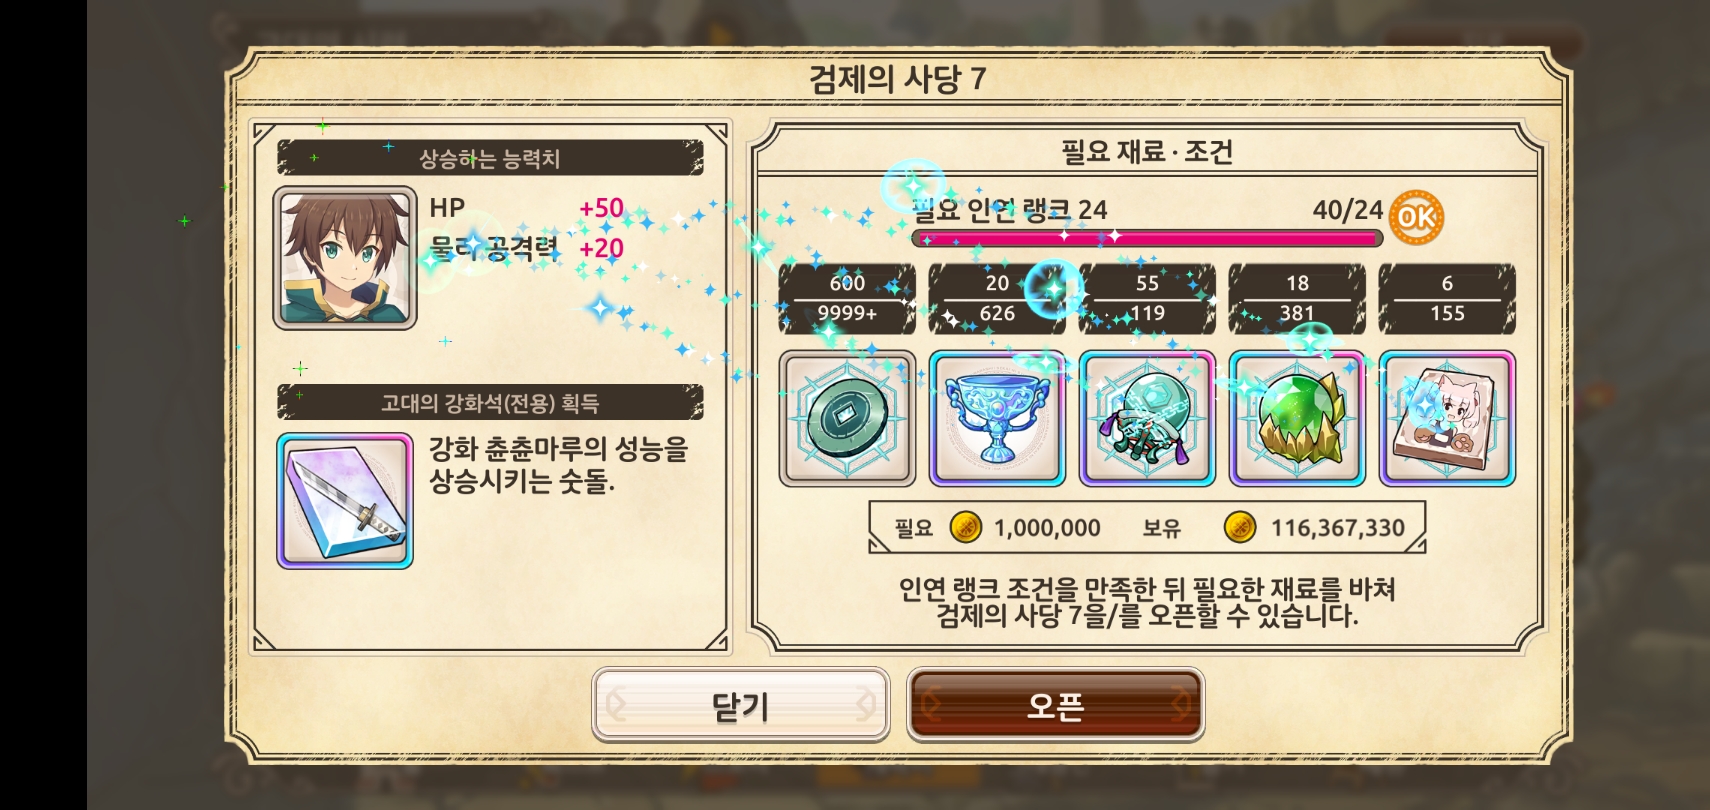Tap the owned gold coin icon
Viewport: 1710px width, 810px height.
click(1240, 527)
